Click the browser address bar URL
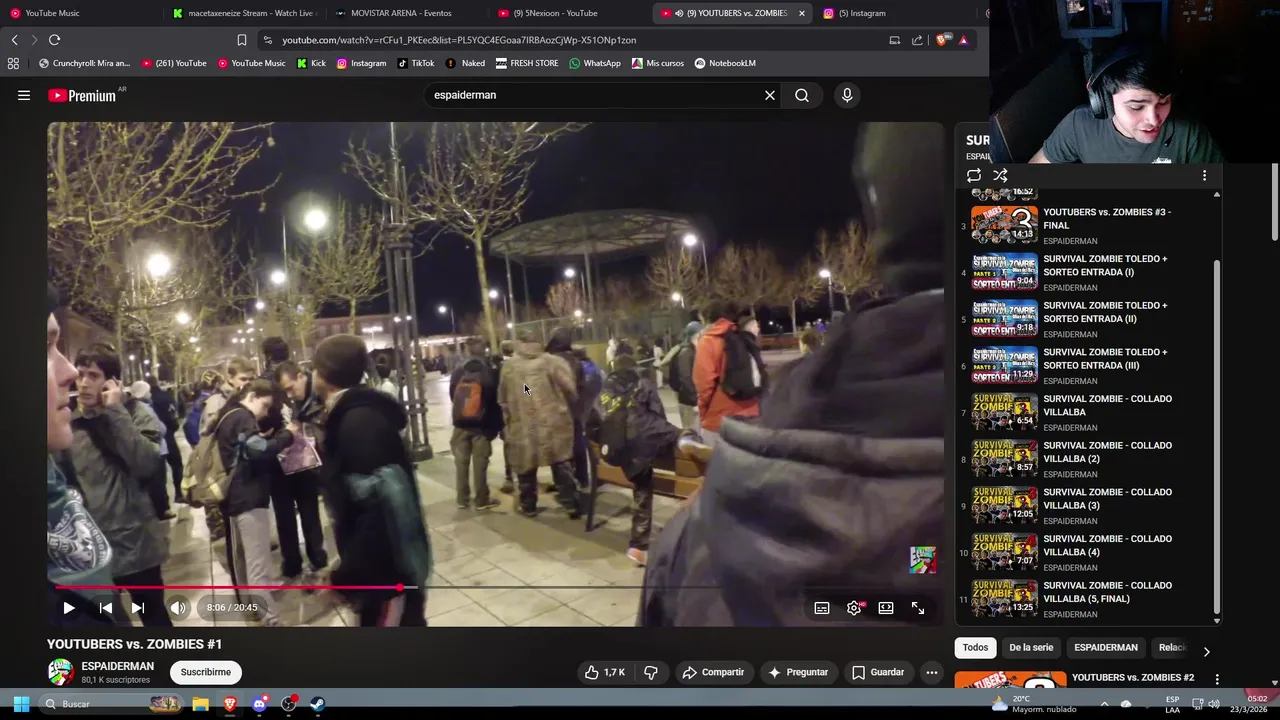Image resolution: width=1280 pixels, height=720 pixels. click(459, 40)
